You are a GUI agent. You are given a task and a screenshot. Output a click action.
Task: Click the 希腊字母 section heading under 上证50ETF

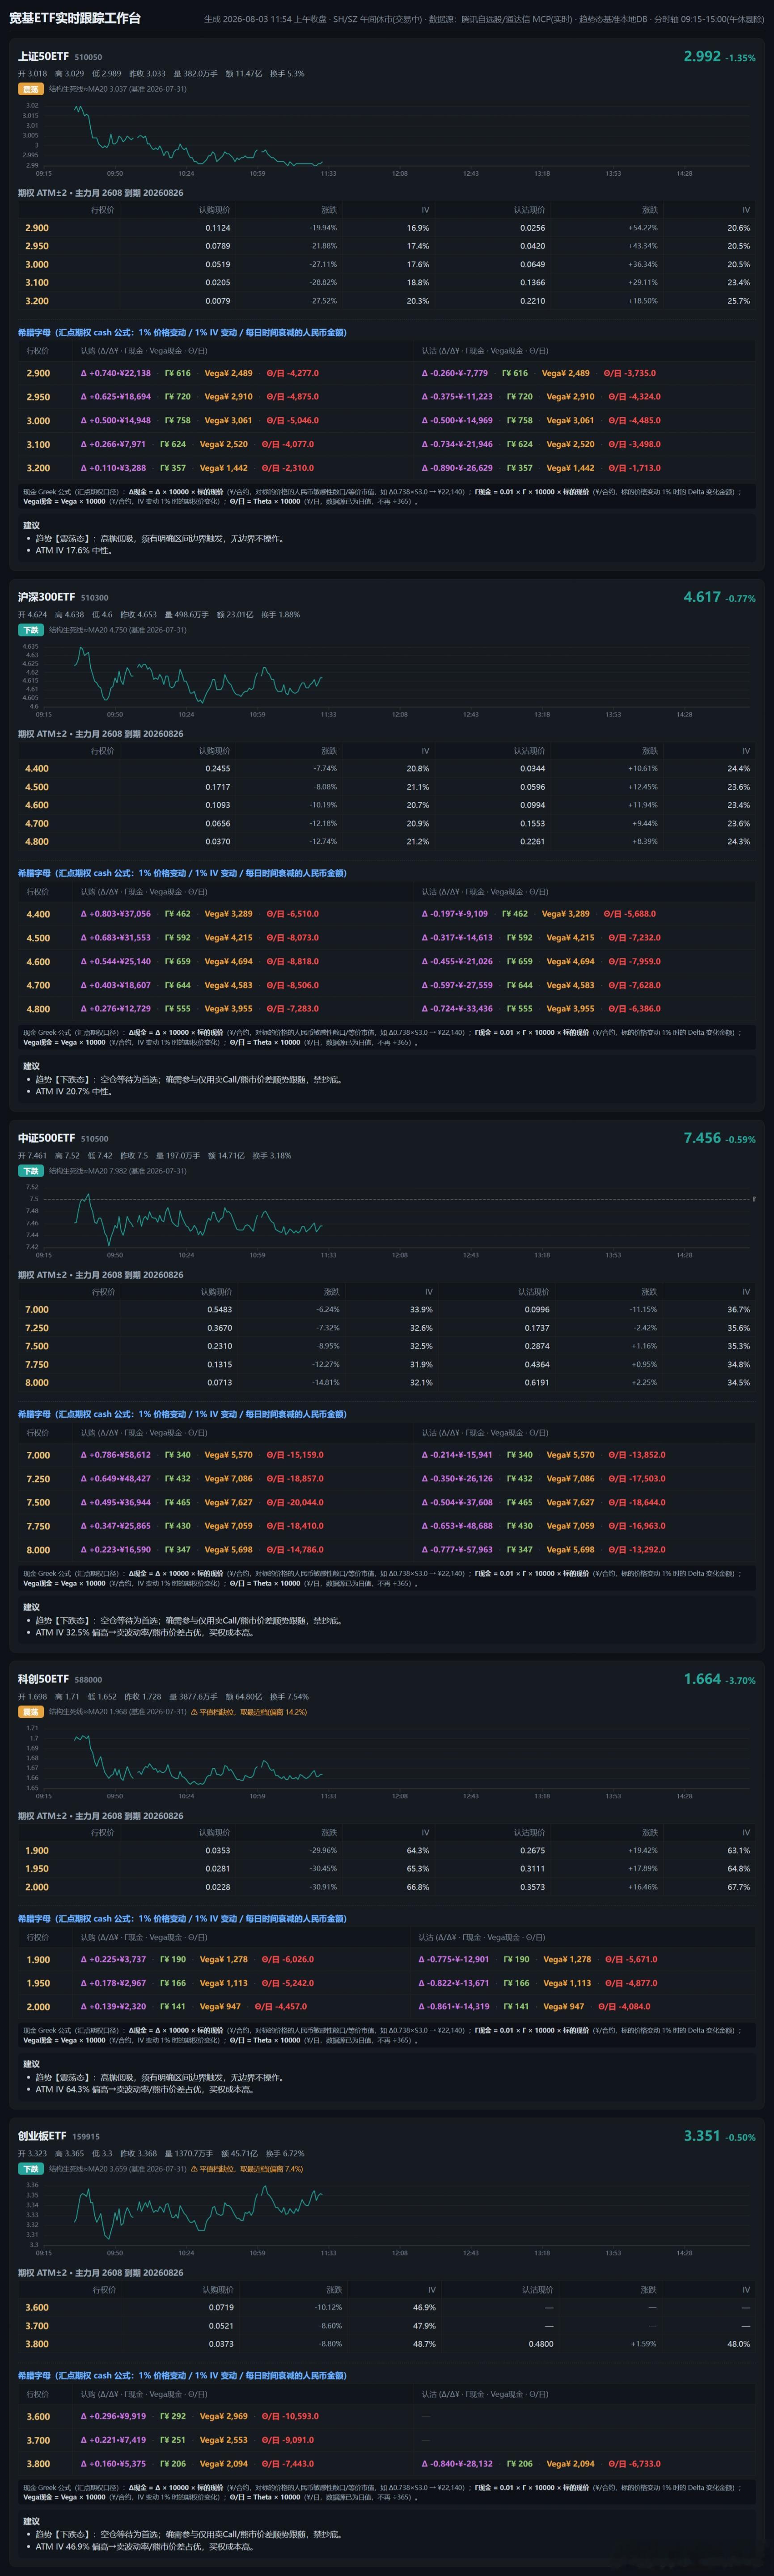(x=182, y=332)
